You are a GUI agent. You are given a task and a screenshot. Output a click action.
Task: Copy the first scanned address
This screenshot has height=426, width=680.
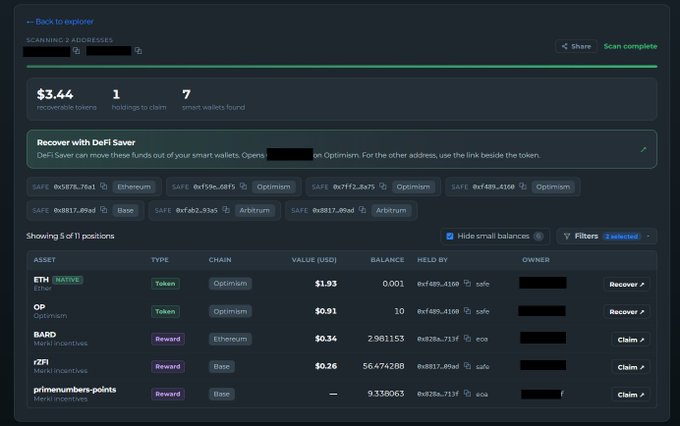76,51
